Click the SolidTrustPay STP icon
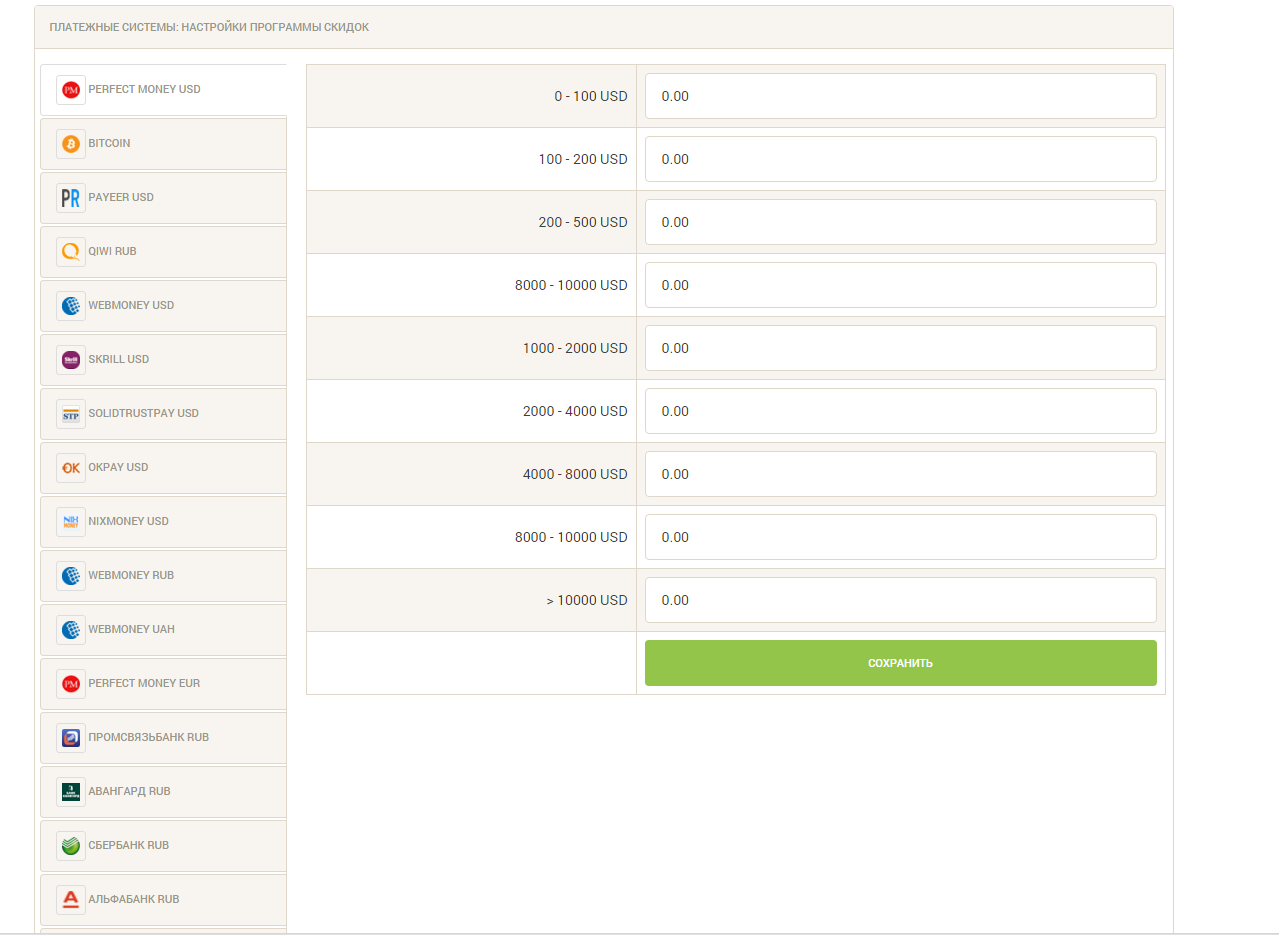Viewport: 1279px width, 935px height. [x=71, y=414]
